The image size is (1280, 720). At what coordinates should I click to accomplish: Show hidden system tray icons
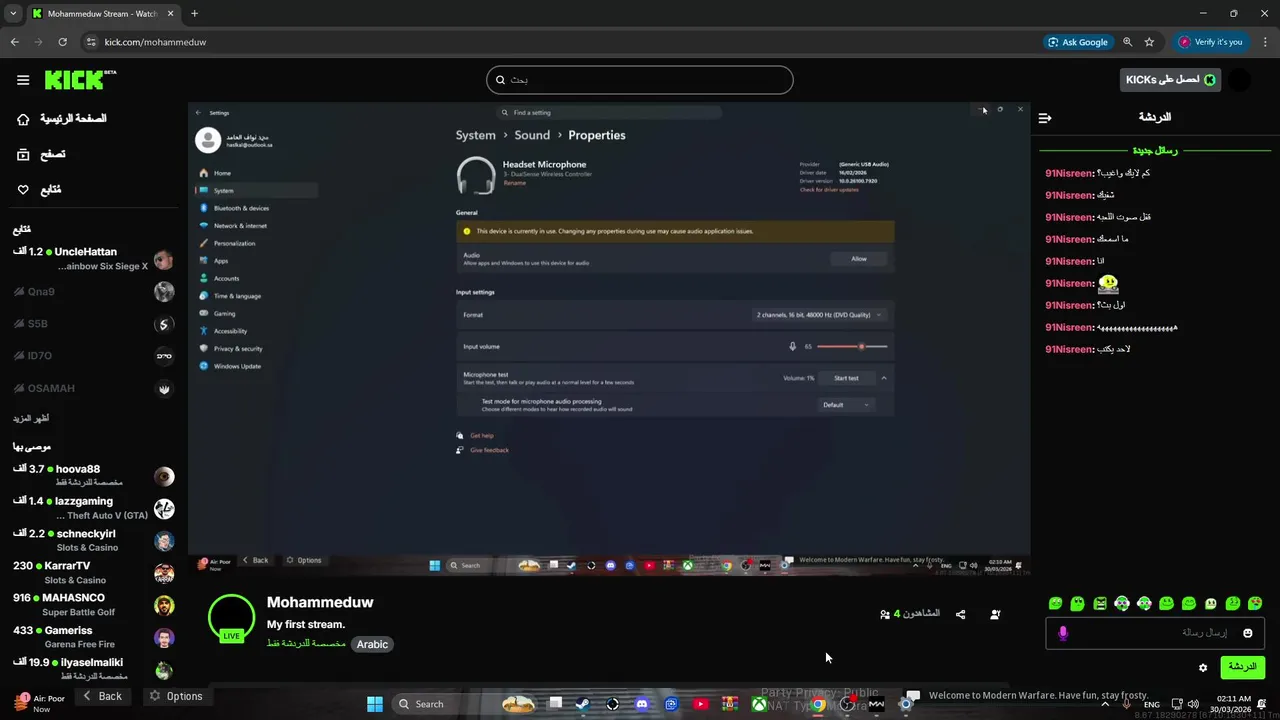pos(1105,704)
